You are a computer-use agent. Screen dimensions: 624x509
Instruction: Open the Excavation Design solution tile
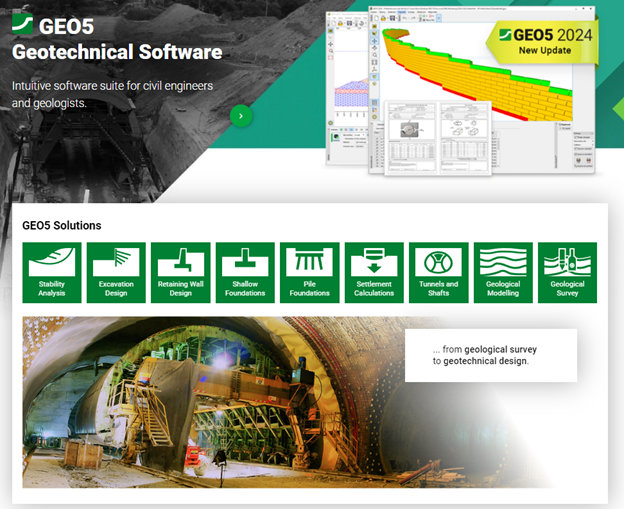116,273
